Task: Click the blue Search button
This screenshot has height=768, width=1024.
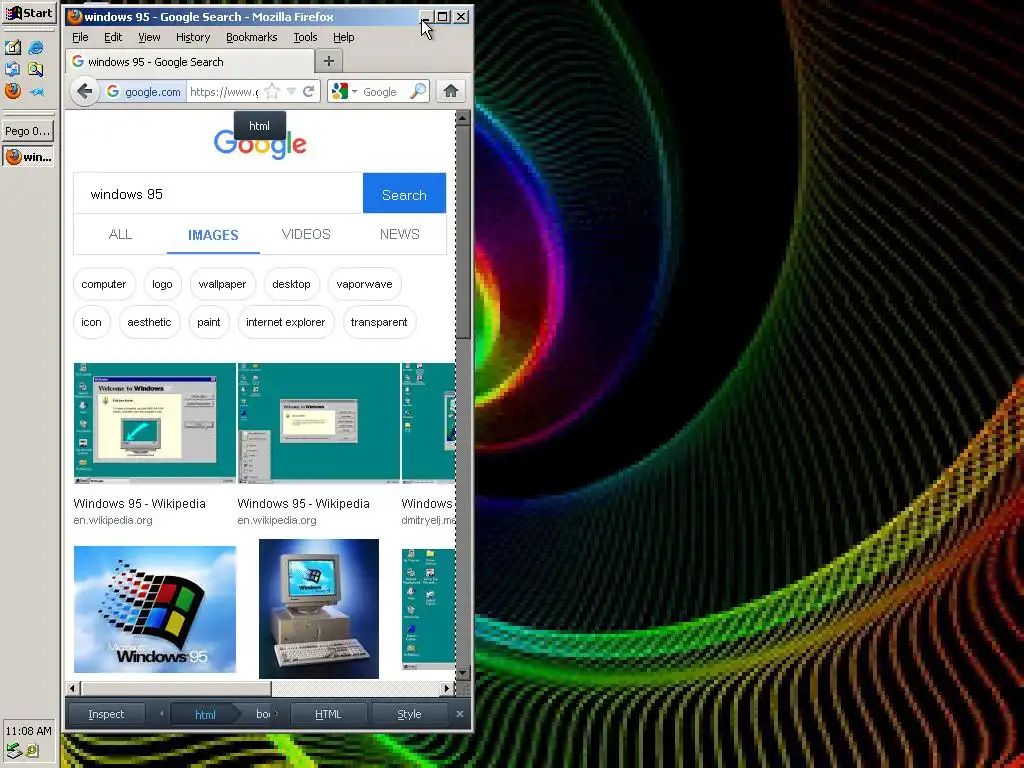Action: pos(404,193)
